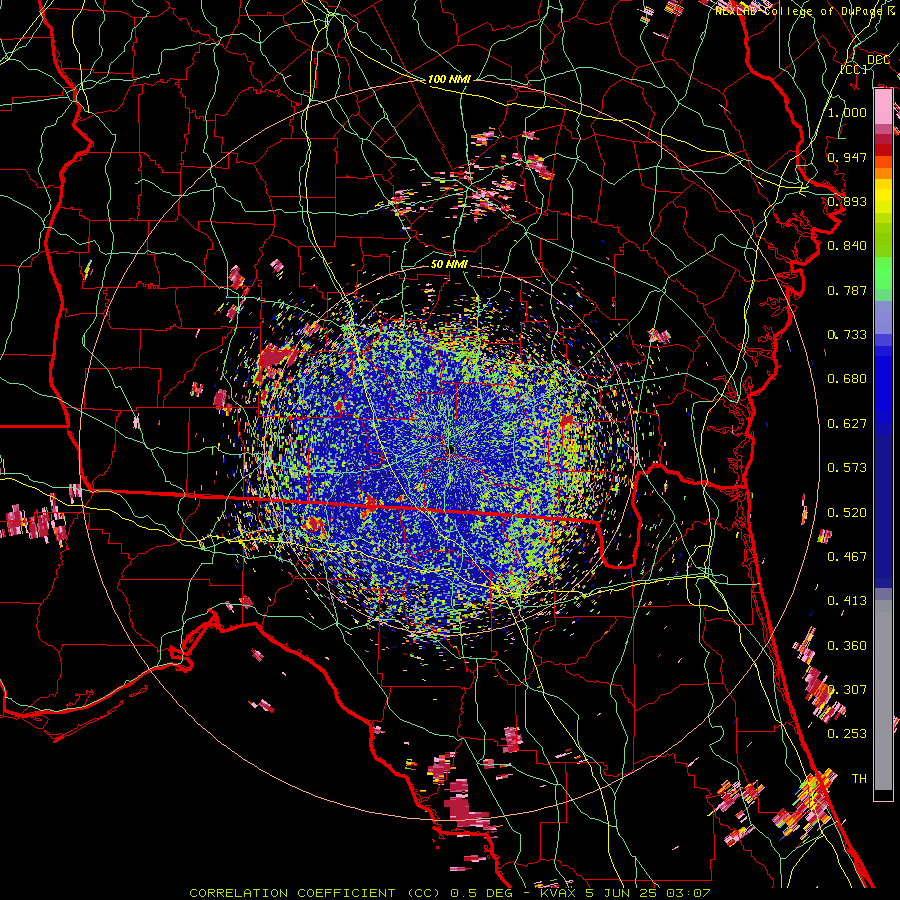Click the 100 NMI range ring label
The width and height of the screenshot is (900, 900).
[449, 79]
